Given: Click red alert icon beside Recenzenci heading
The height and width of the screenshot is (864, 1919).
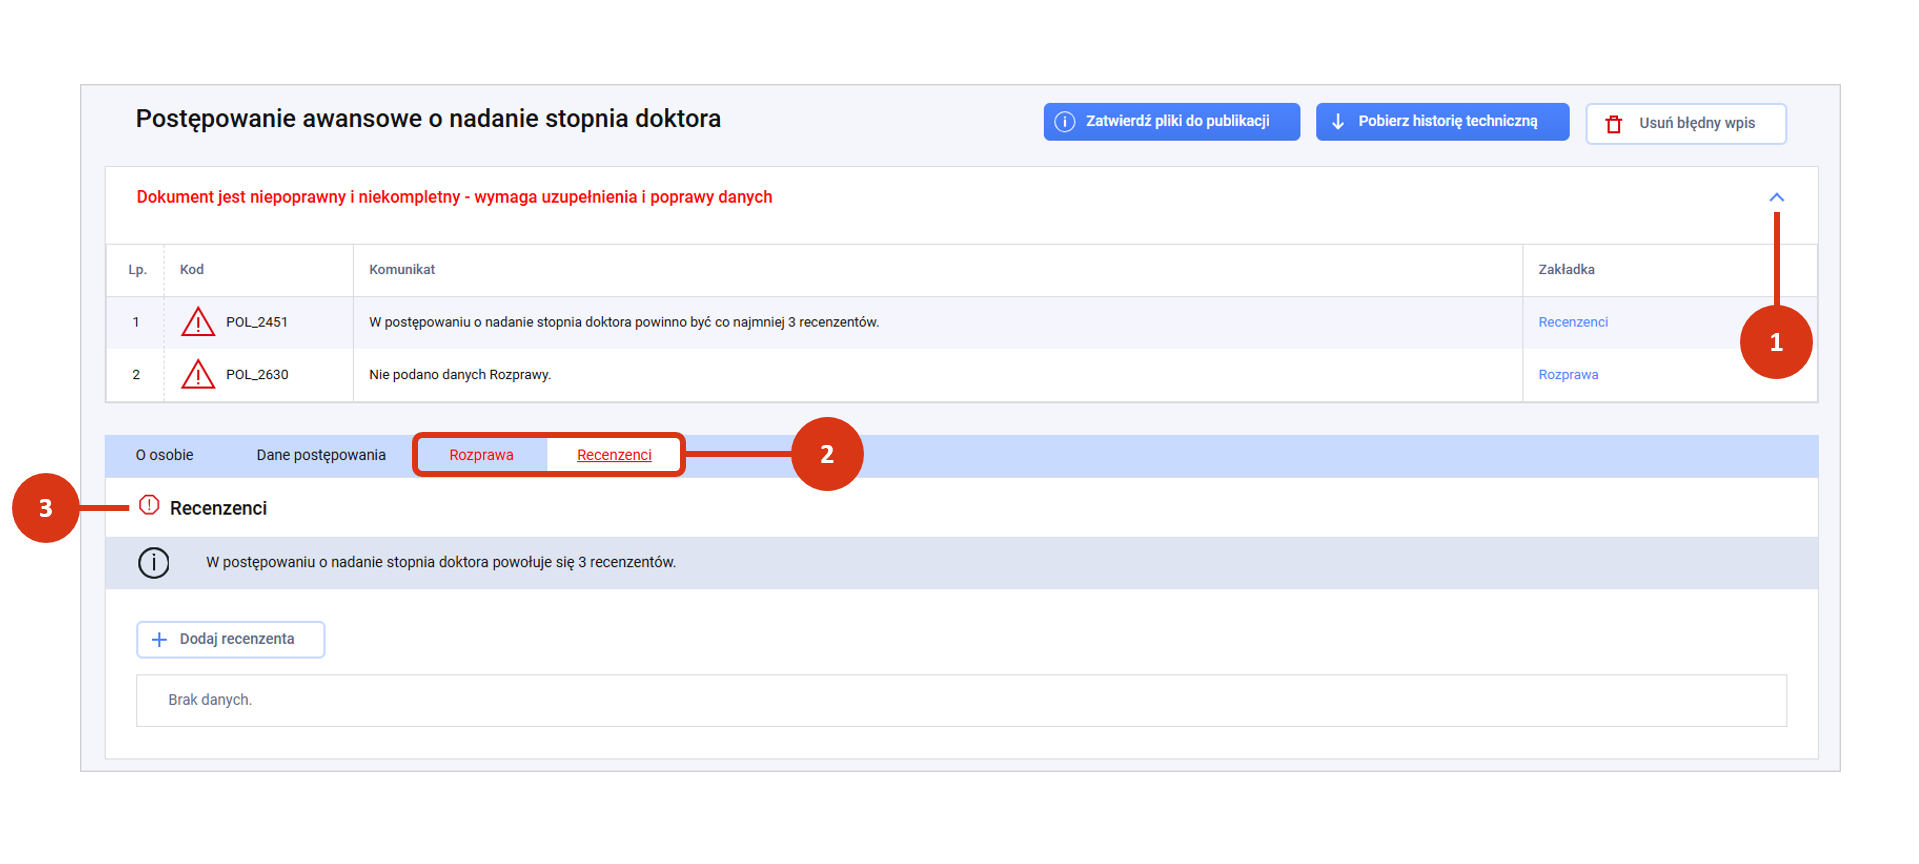Looking at the screenshot, I should [149, 505].
